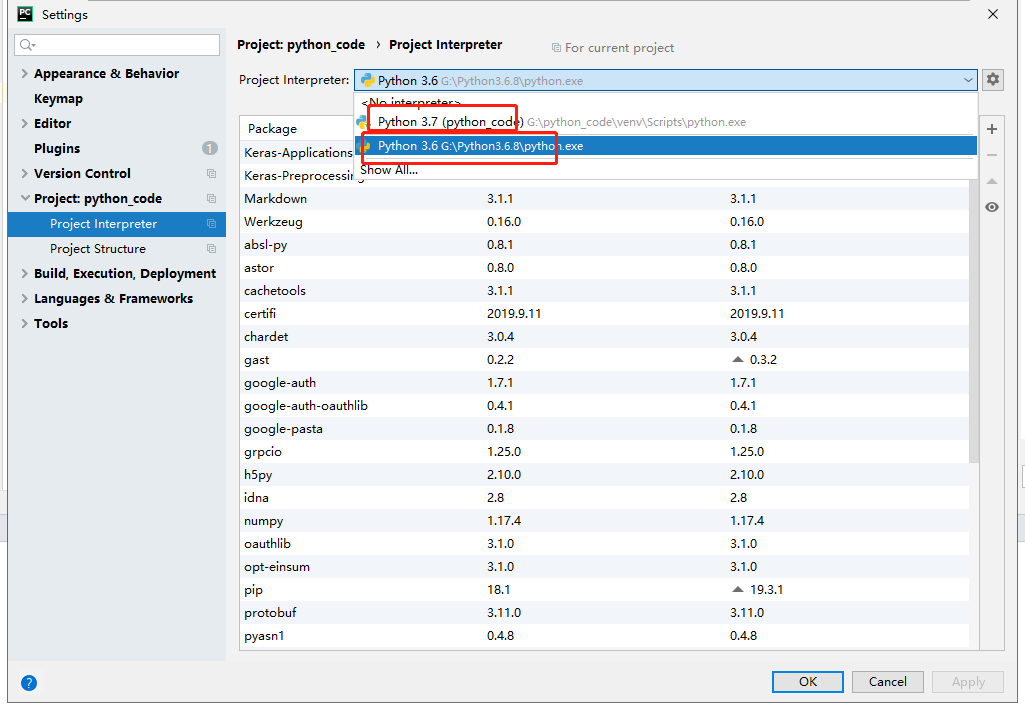Select the google-pasta package row

[604, 428]
